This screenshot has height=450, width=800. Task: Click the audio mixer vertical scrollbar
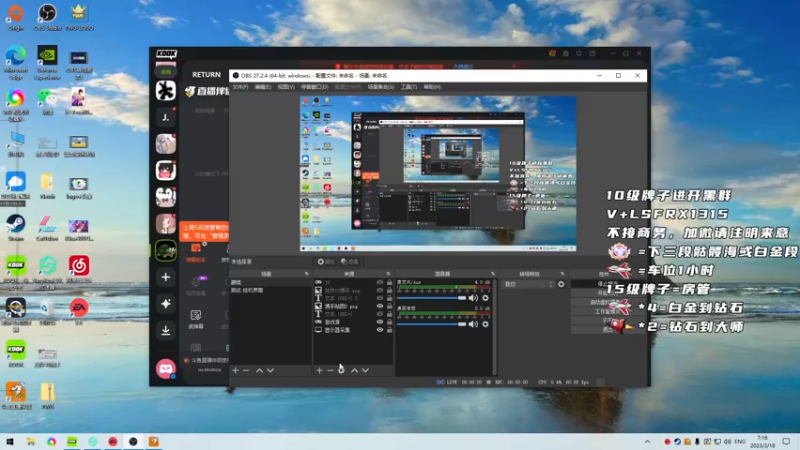(x=494, y=327)
